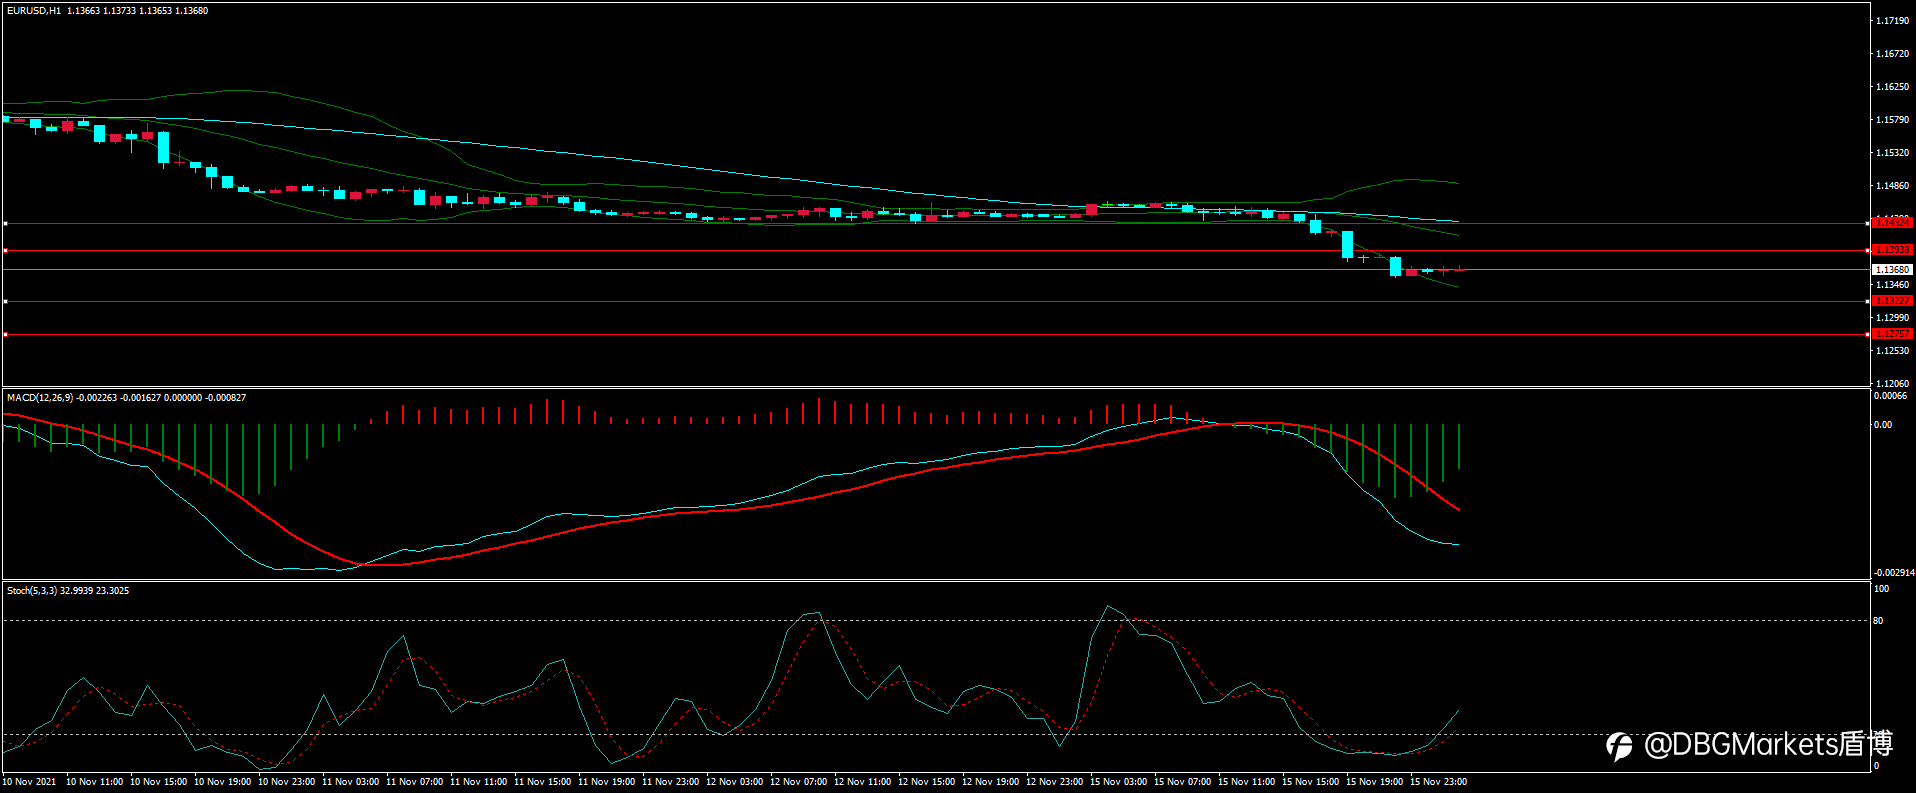Click the 12 Nov 03:00 time label
The image size is (1916, 793).
click(x=734, y=782)
